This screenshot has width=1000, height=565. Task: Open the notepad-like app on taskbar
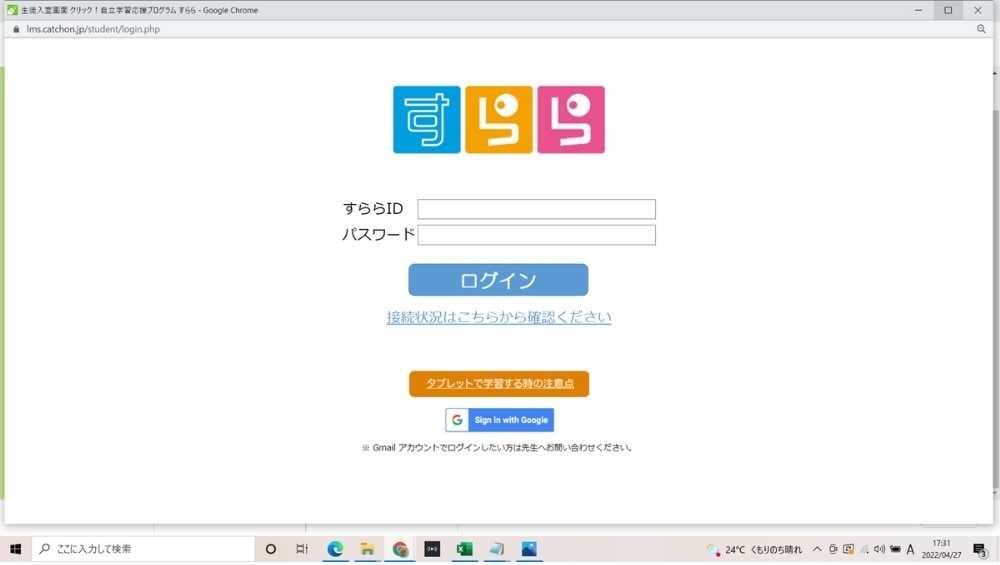click(x=497, y=549)
